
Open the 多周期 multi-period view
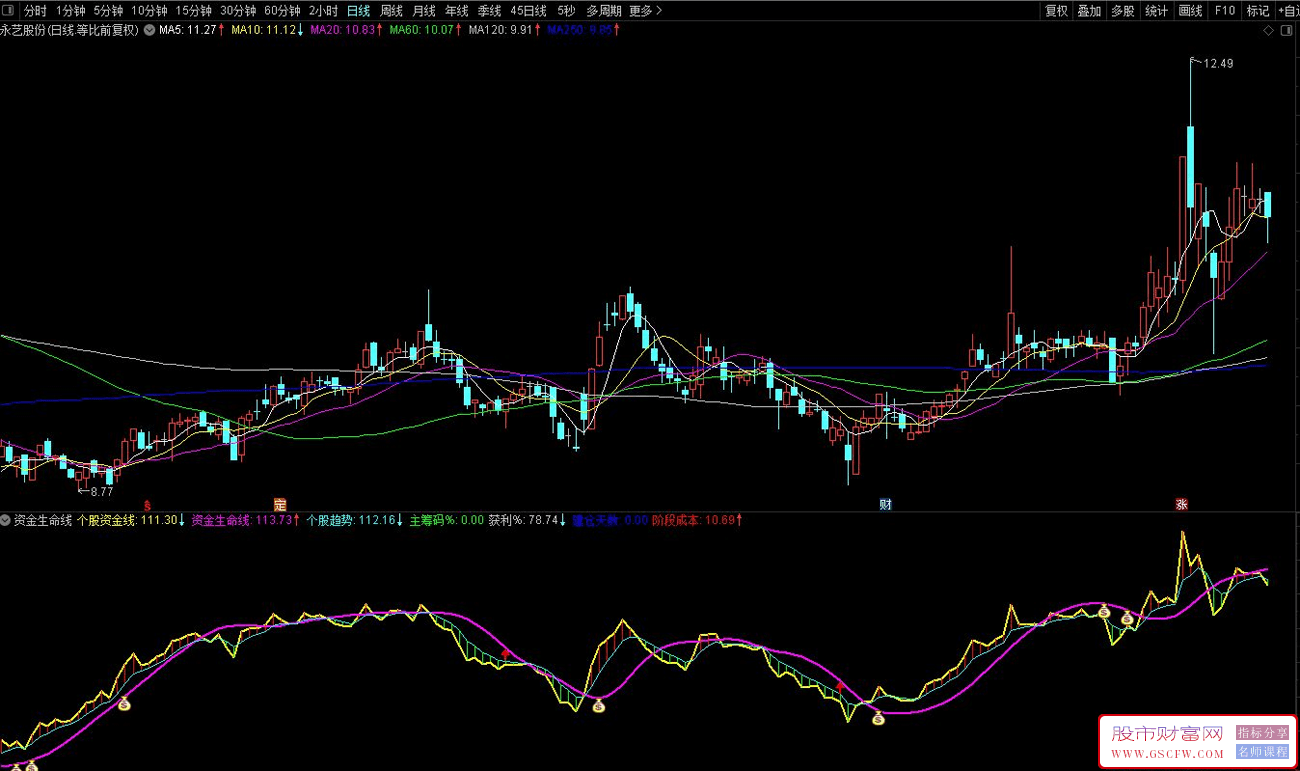click(x=604, y=11)
